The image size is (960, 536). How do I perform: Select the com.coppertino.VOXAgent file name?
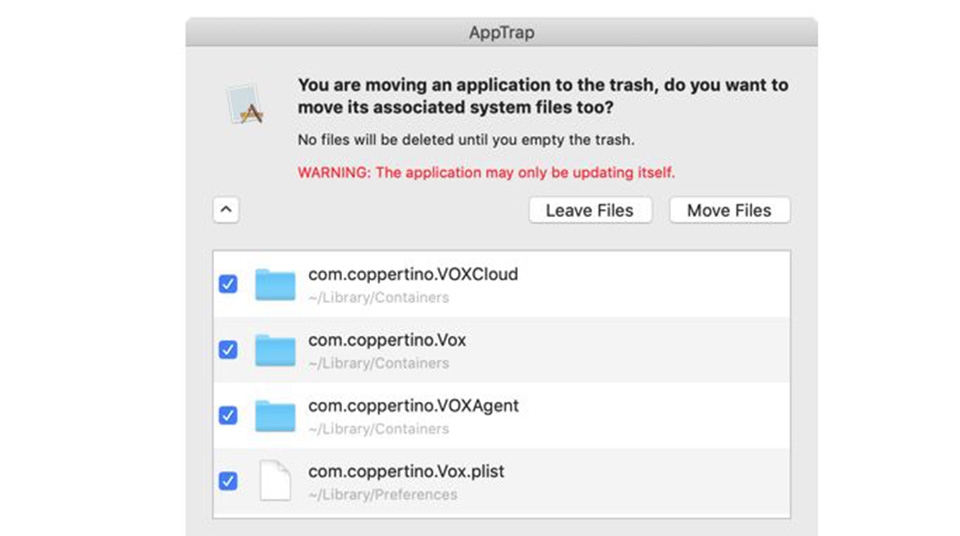(413, 406)
